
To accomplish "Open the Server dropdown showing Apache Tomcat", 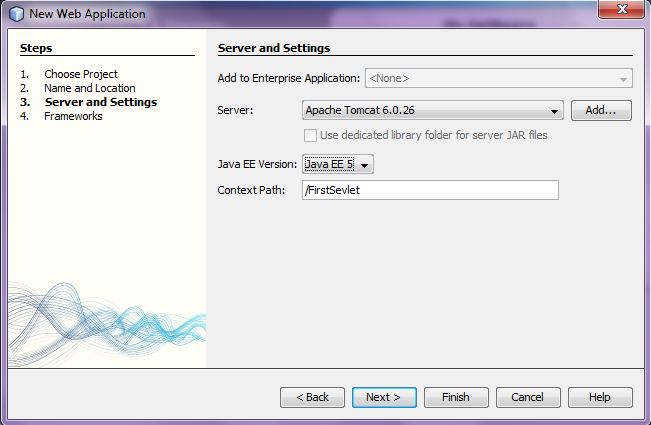I will point(433,110).
